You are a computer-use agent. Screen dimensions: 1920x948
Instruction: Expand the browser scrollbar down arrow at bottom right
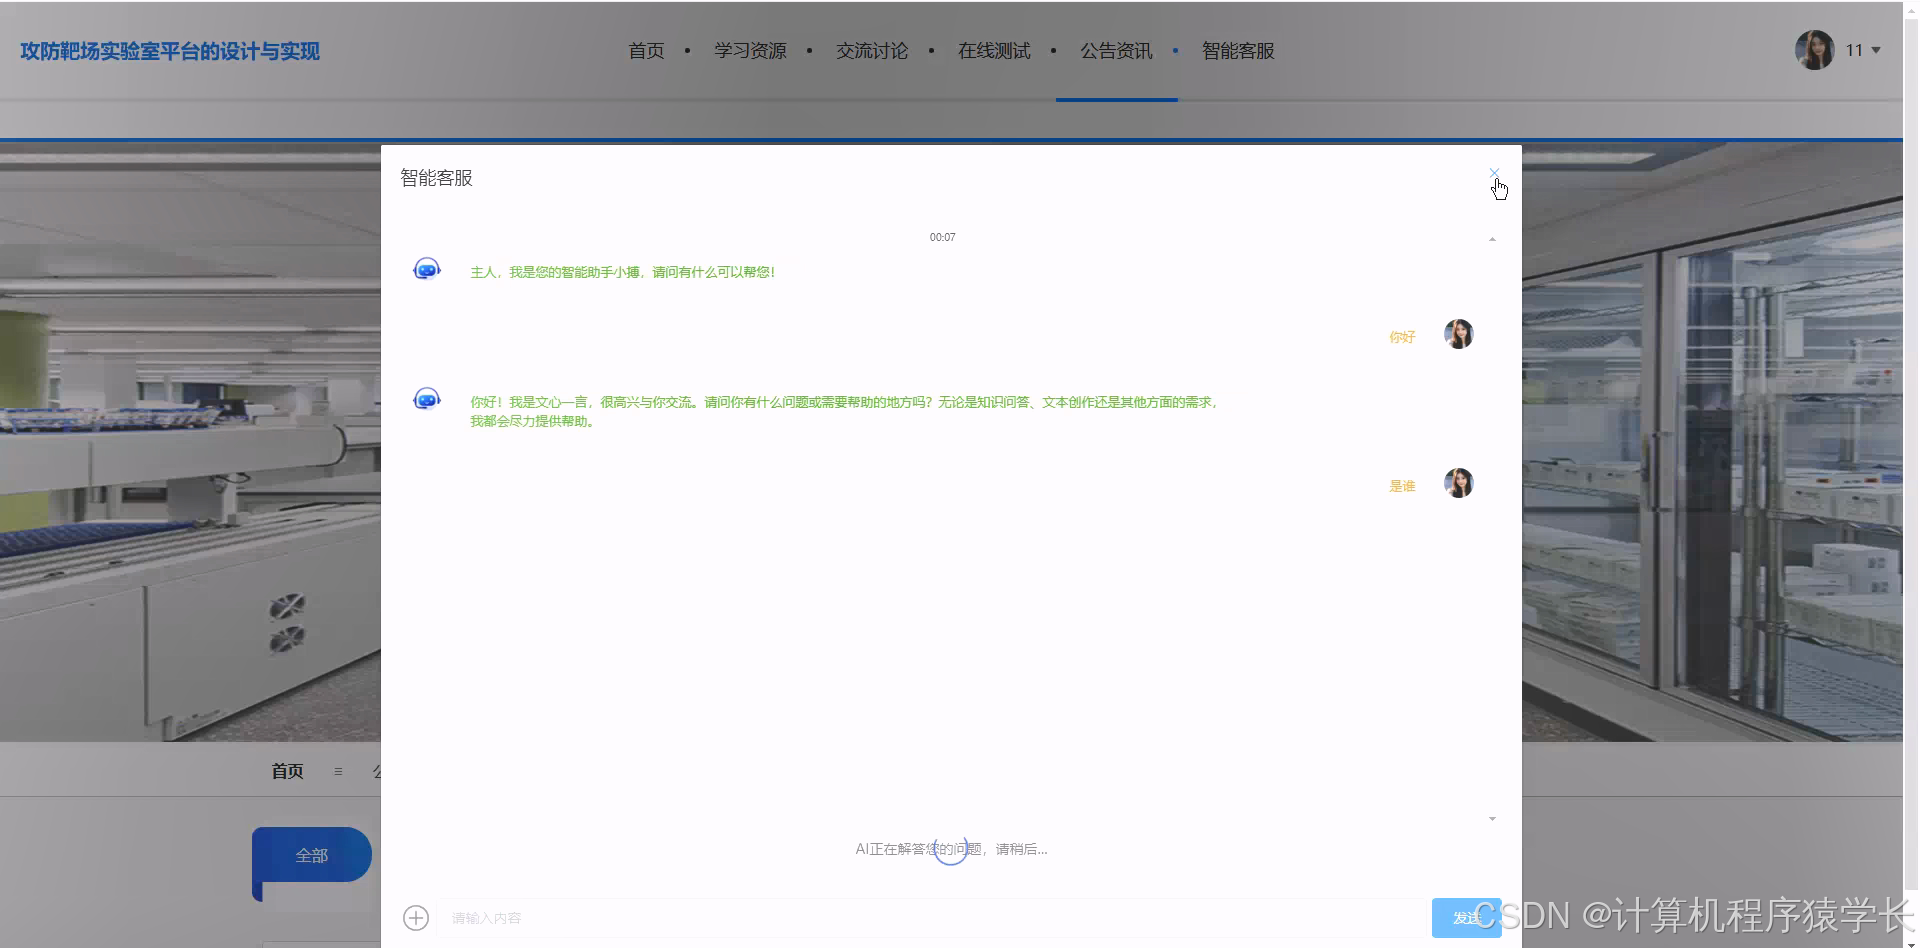[1911, 940]
